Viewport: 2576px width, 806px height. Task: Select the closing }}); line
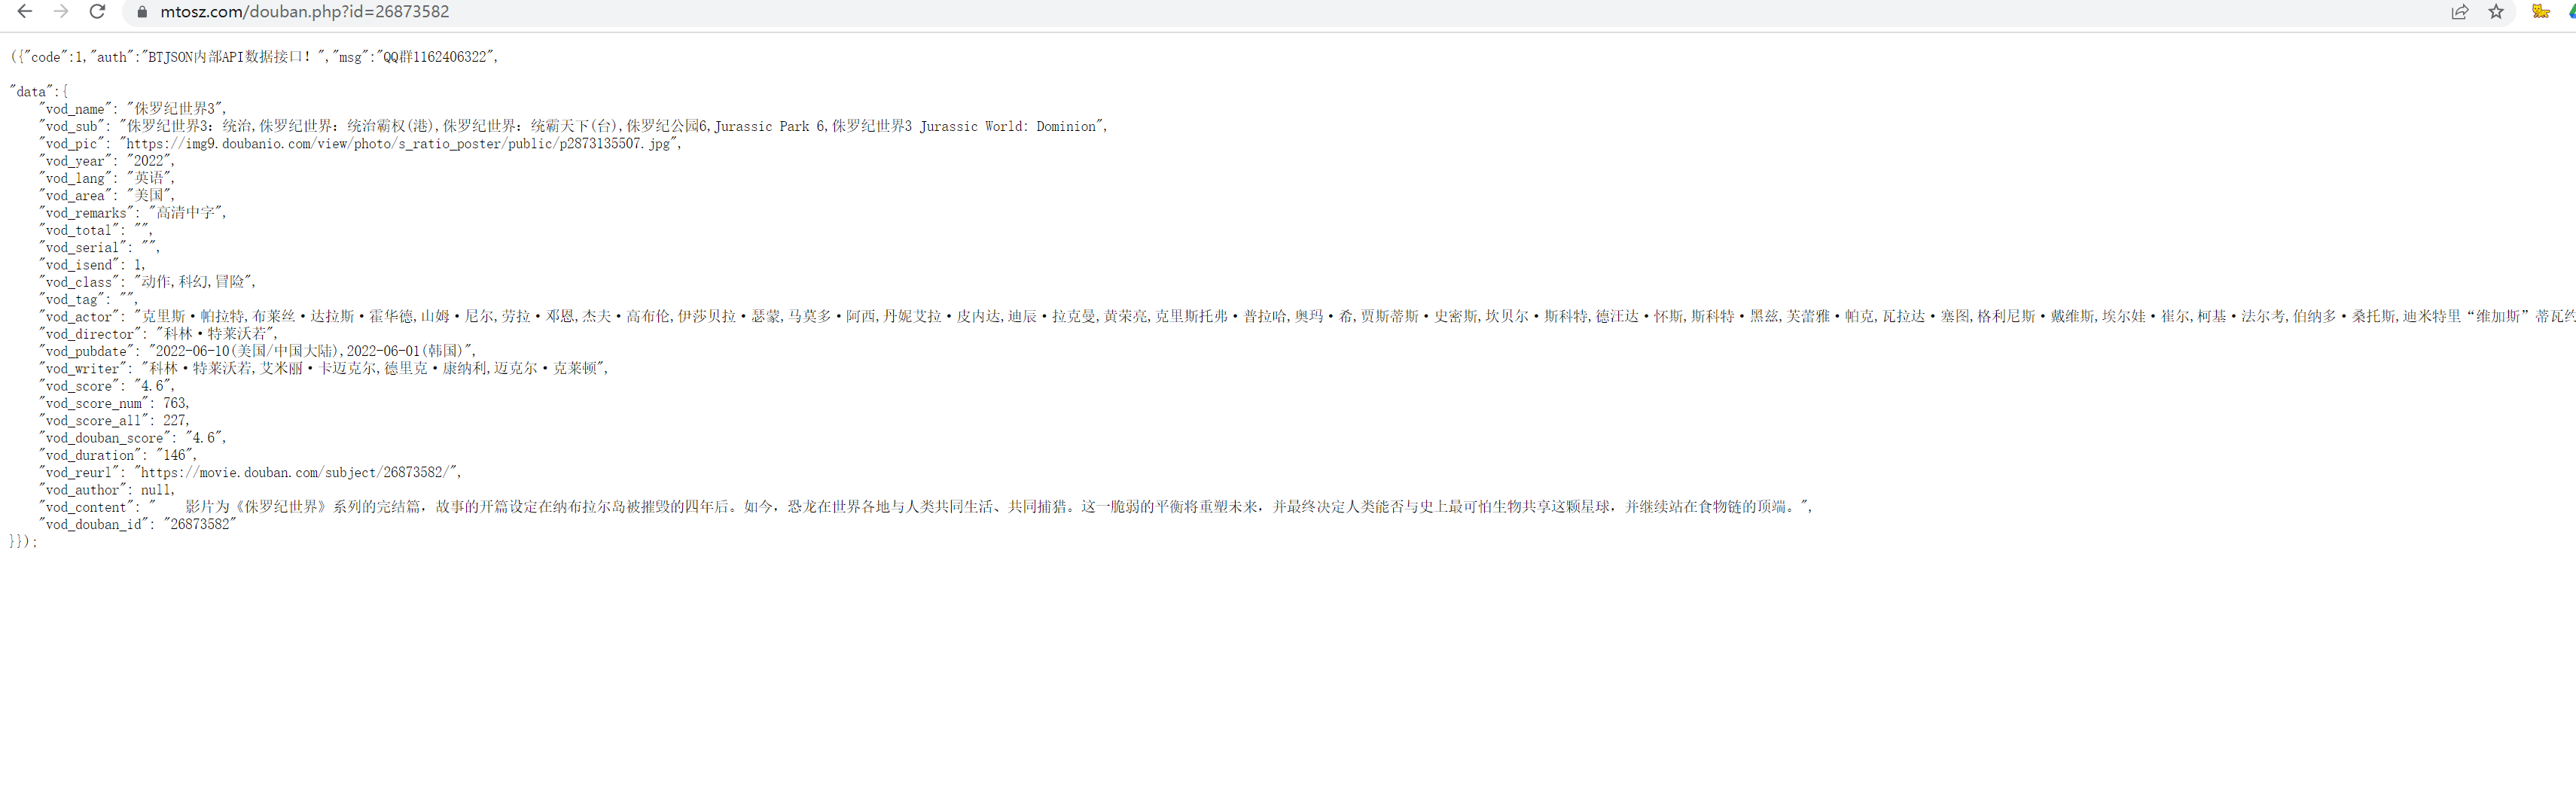pos(23,541)
